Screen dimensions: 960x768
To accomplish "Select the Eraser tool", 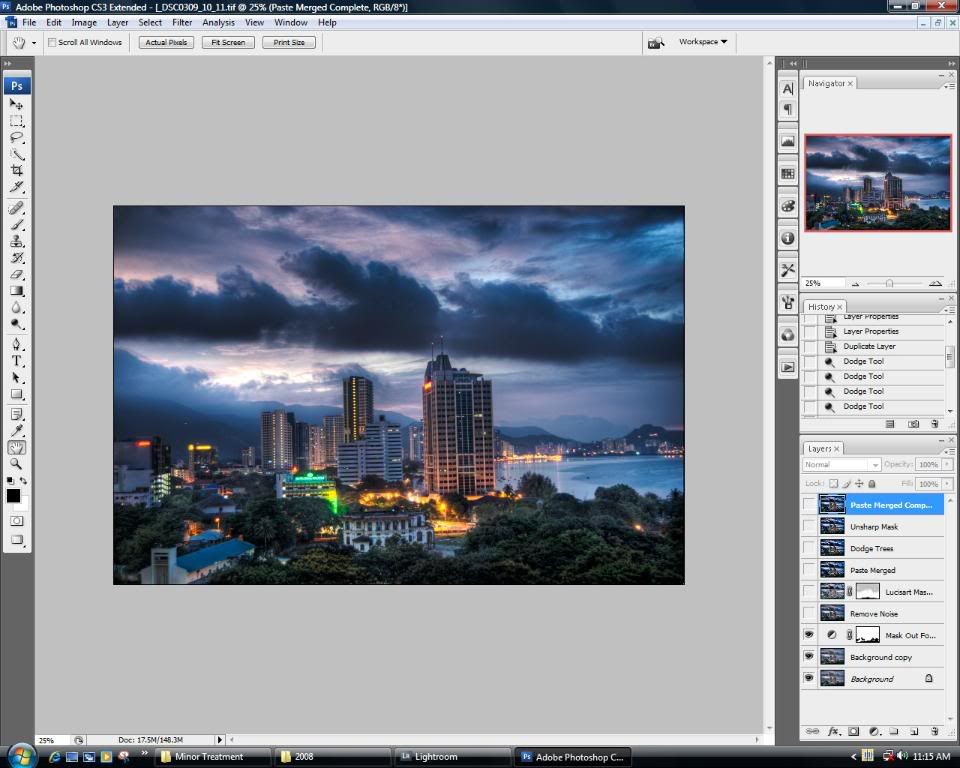I will [17, 275].
